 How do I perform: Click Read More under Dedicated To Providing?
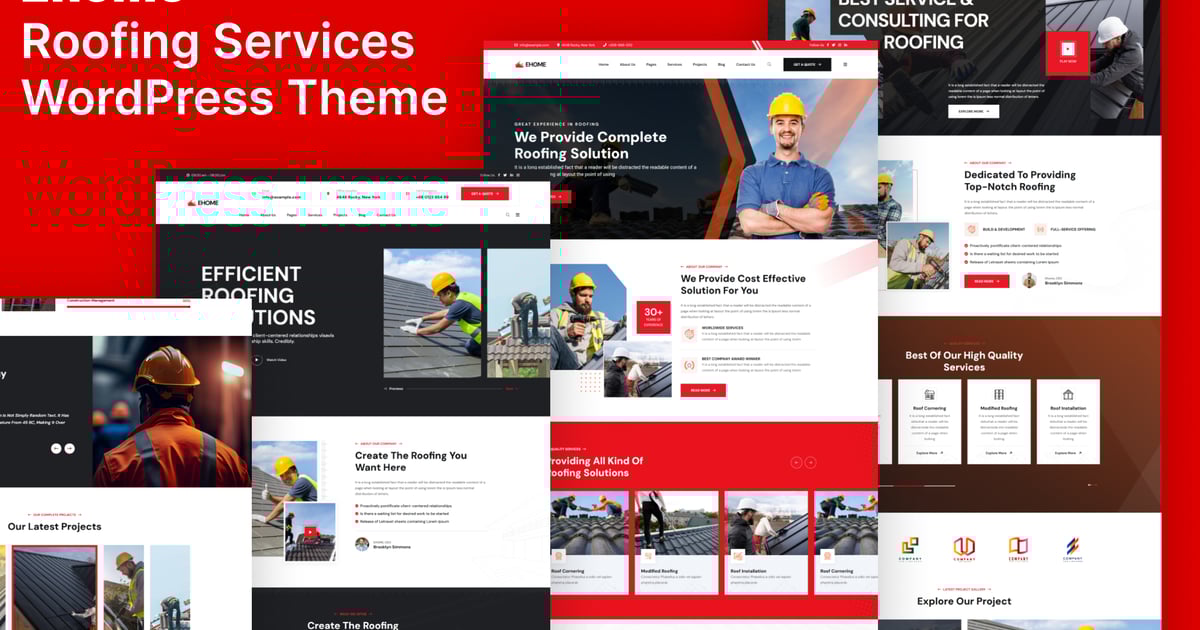986,281
